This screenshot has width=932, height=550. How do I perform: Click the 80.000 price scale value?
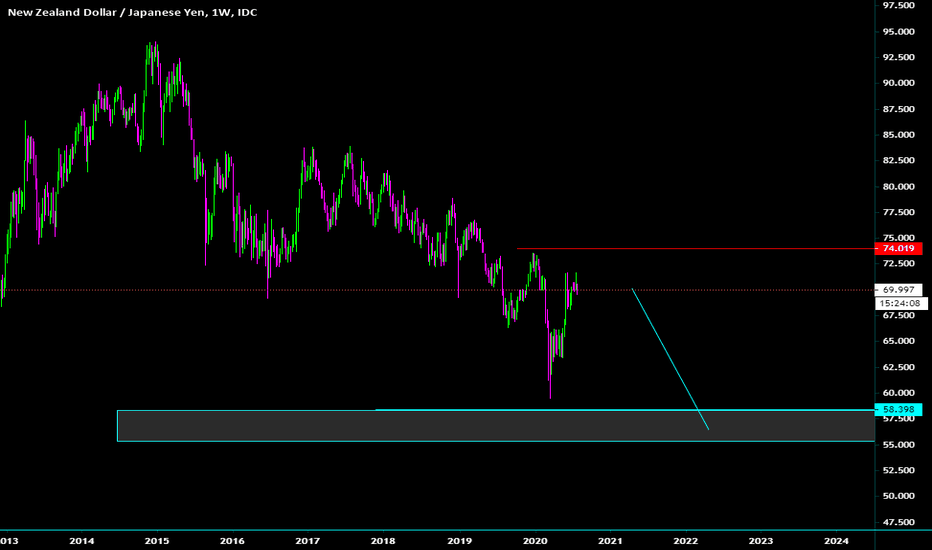point(898,187)
